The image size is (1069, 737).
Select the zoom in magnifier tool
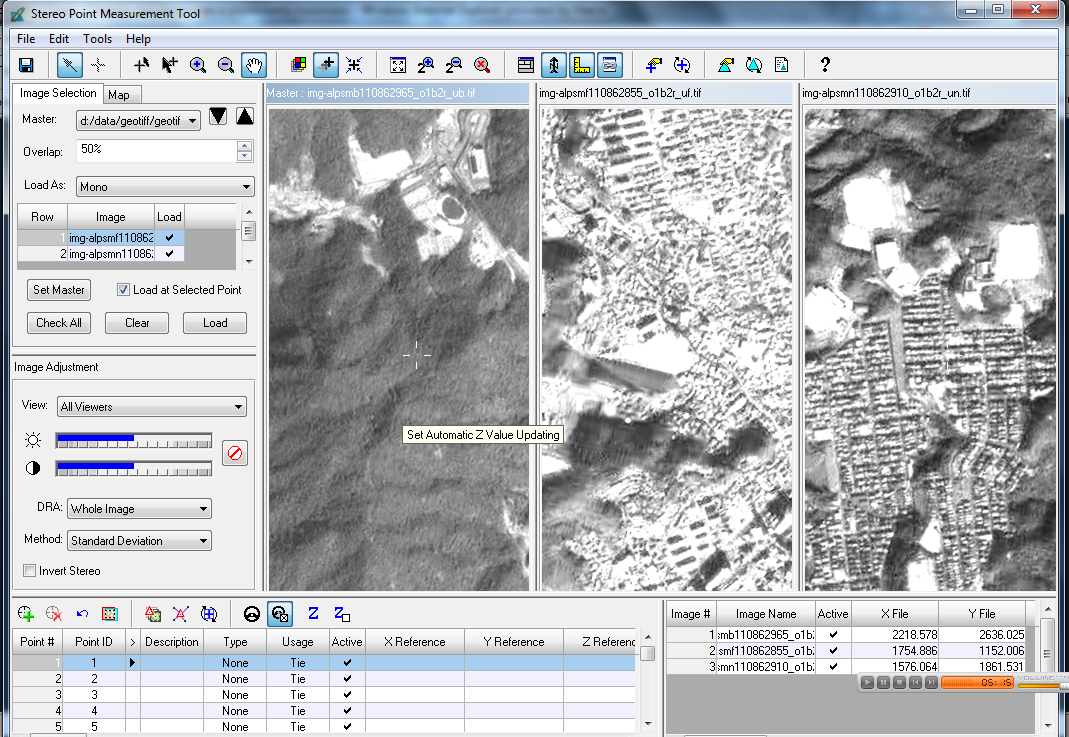198,65
